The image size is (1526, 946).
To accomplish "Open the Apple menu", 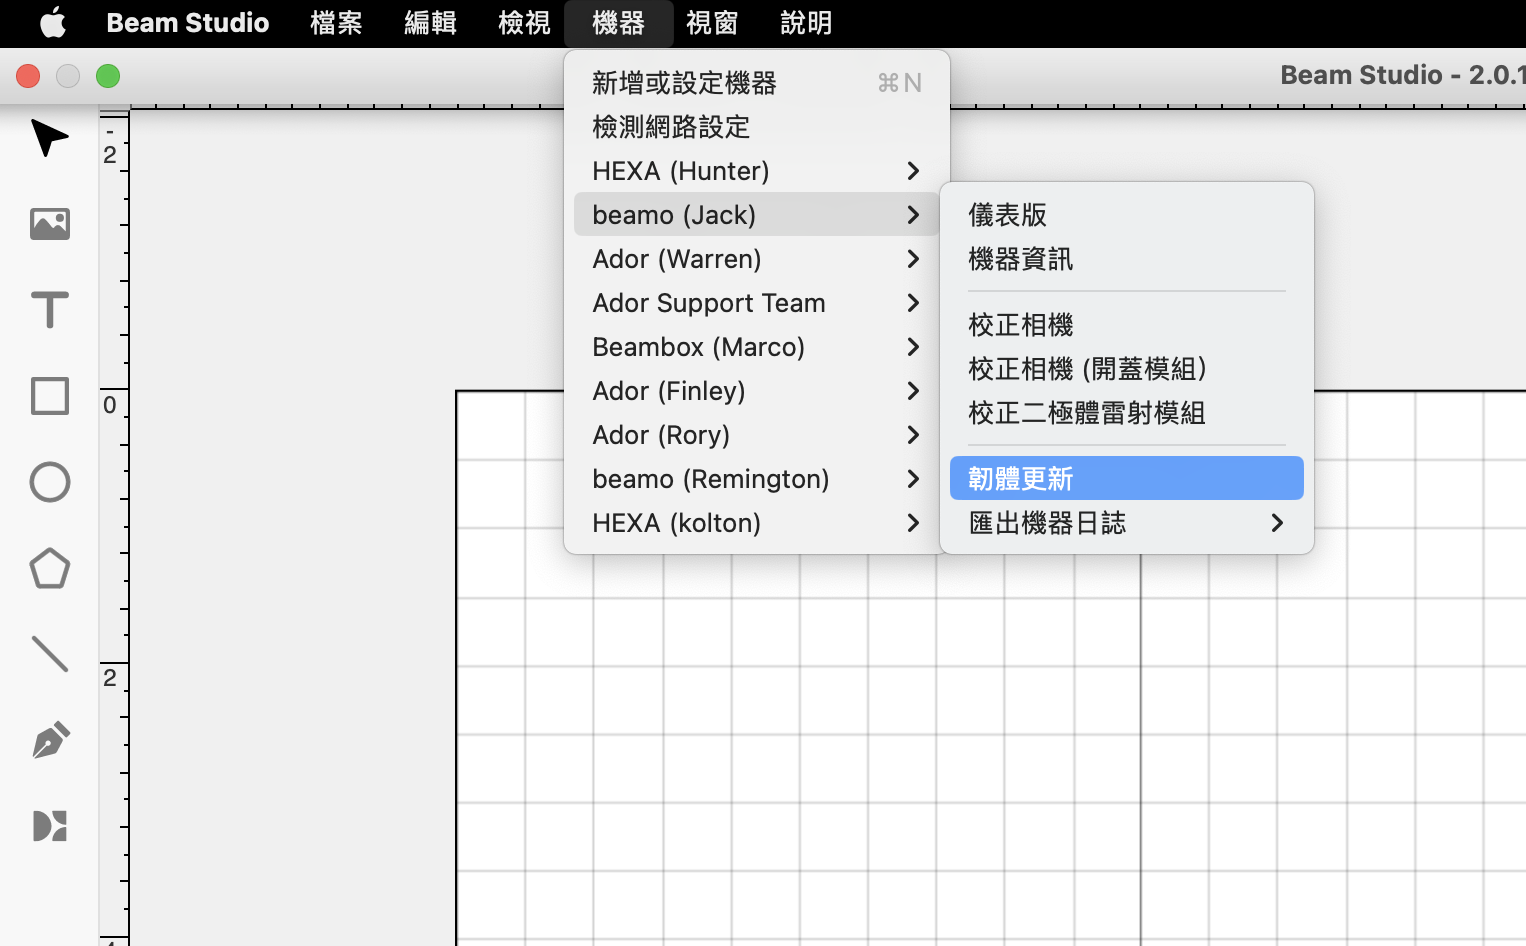I will [52, 22].
